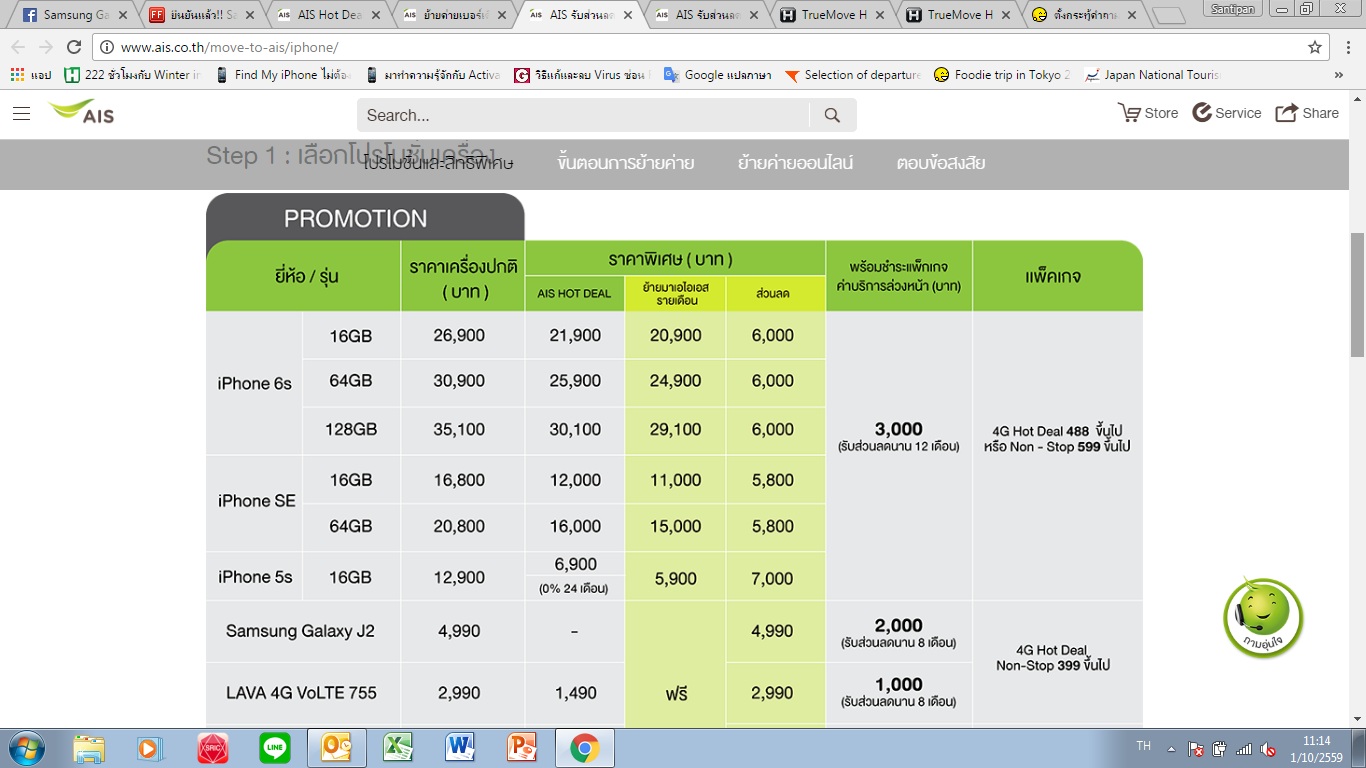Open a new browser tab
This screenshot has height=768, width=1366.
click(x=1168, y=15)
